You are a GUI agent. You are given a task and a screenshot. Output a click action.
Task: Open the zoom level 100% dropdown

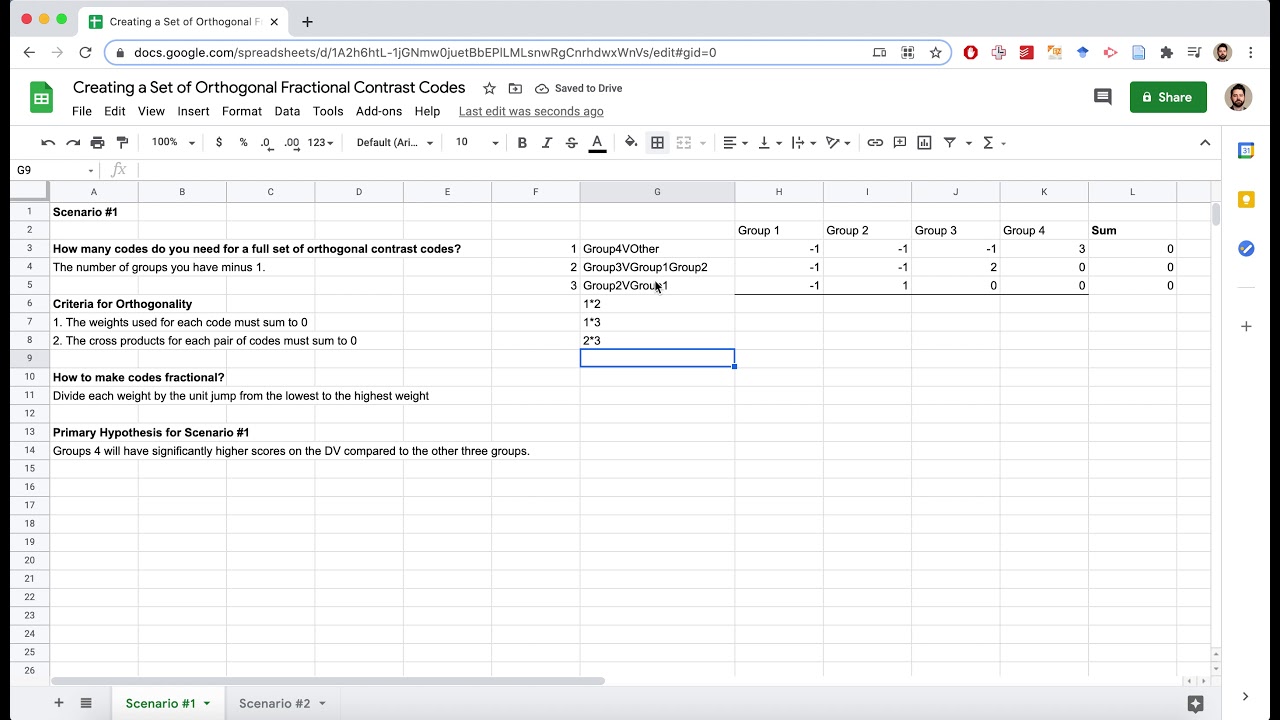[x=174, y=143]
